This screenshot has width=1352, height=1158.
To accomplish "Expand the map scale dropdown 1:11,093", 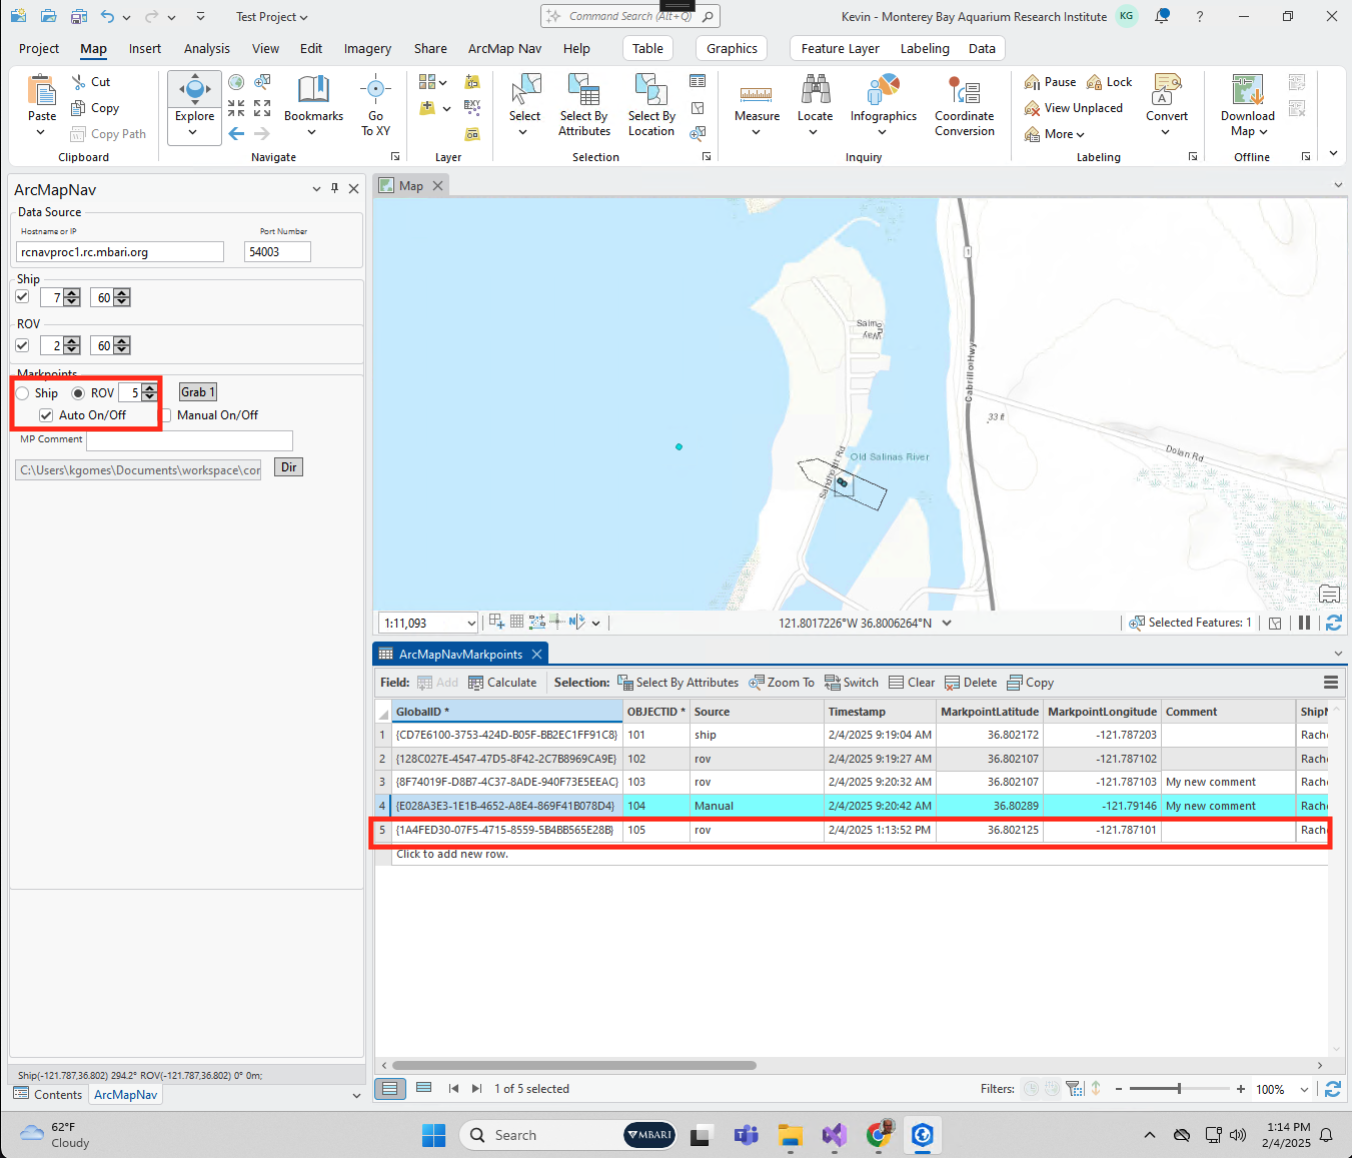I will pos(471,623).
